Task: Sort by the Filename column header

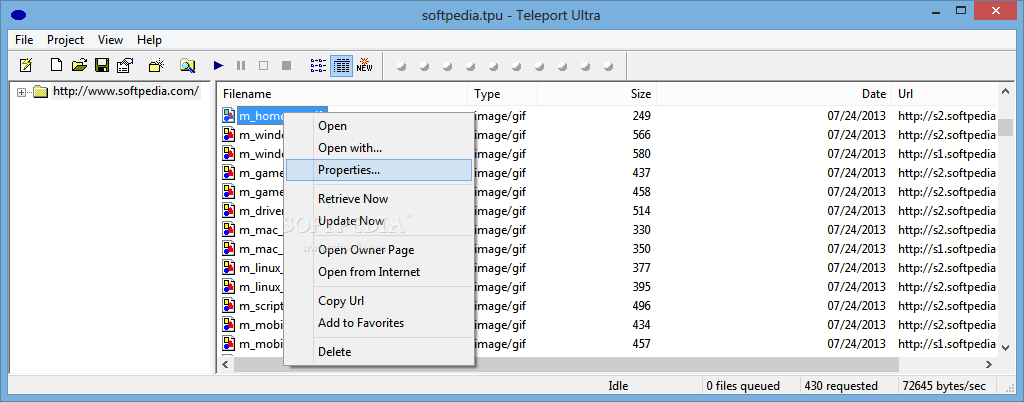Action: tap(342, 94)
